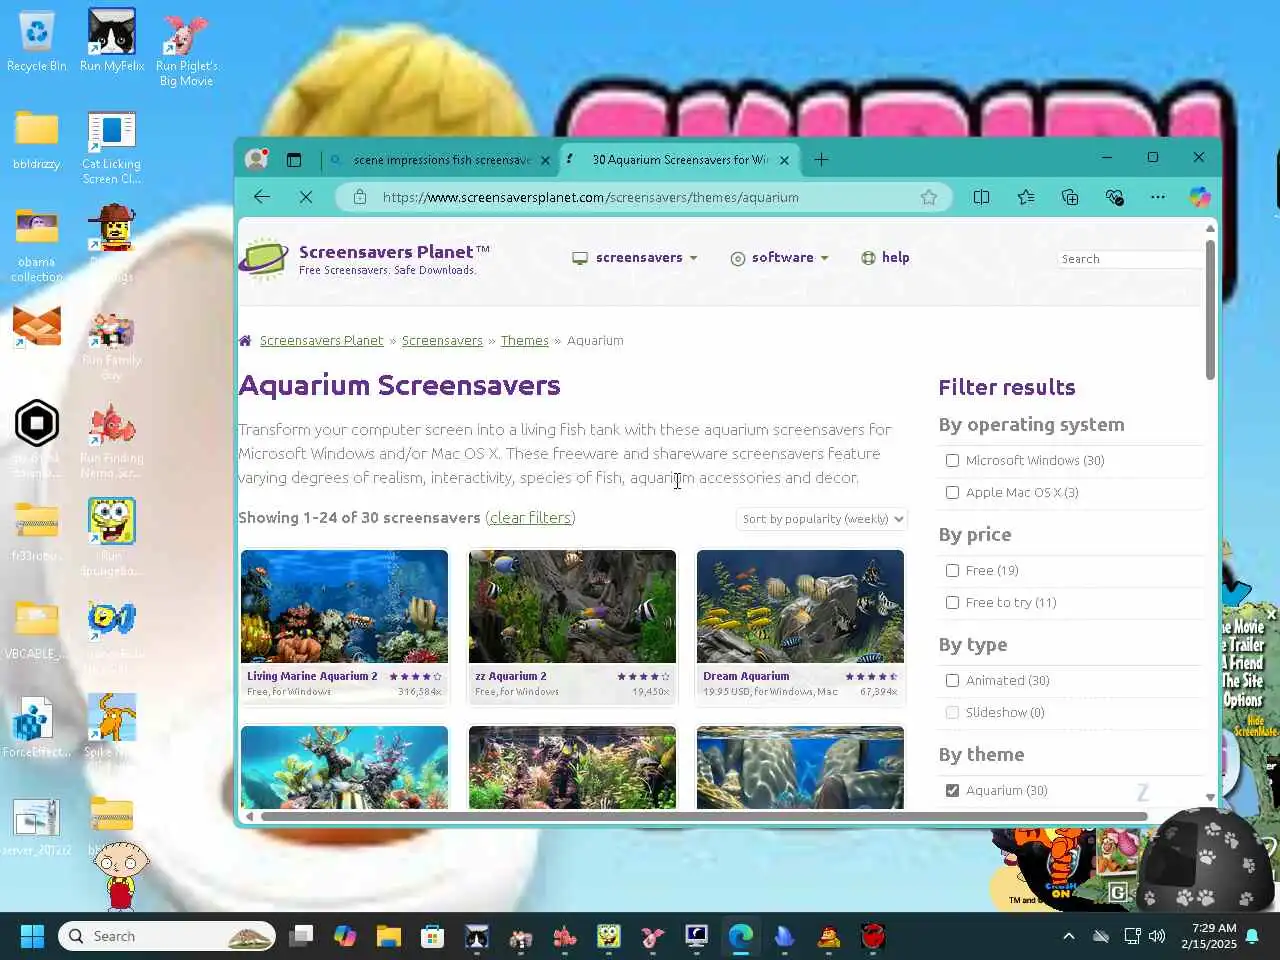Image resolution: width=1280 pixels, height=960 pixels.
Task: Click the site Search input field
Action: (1130, 259)
